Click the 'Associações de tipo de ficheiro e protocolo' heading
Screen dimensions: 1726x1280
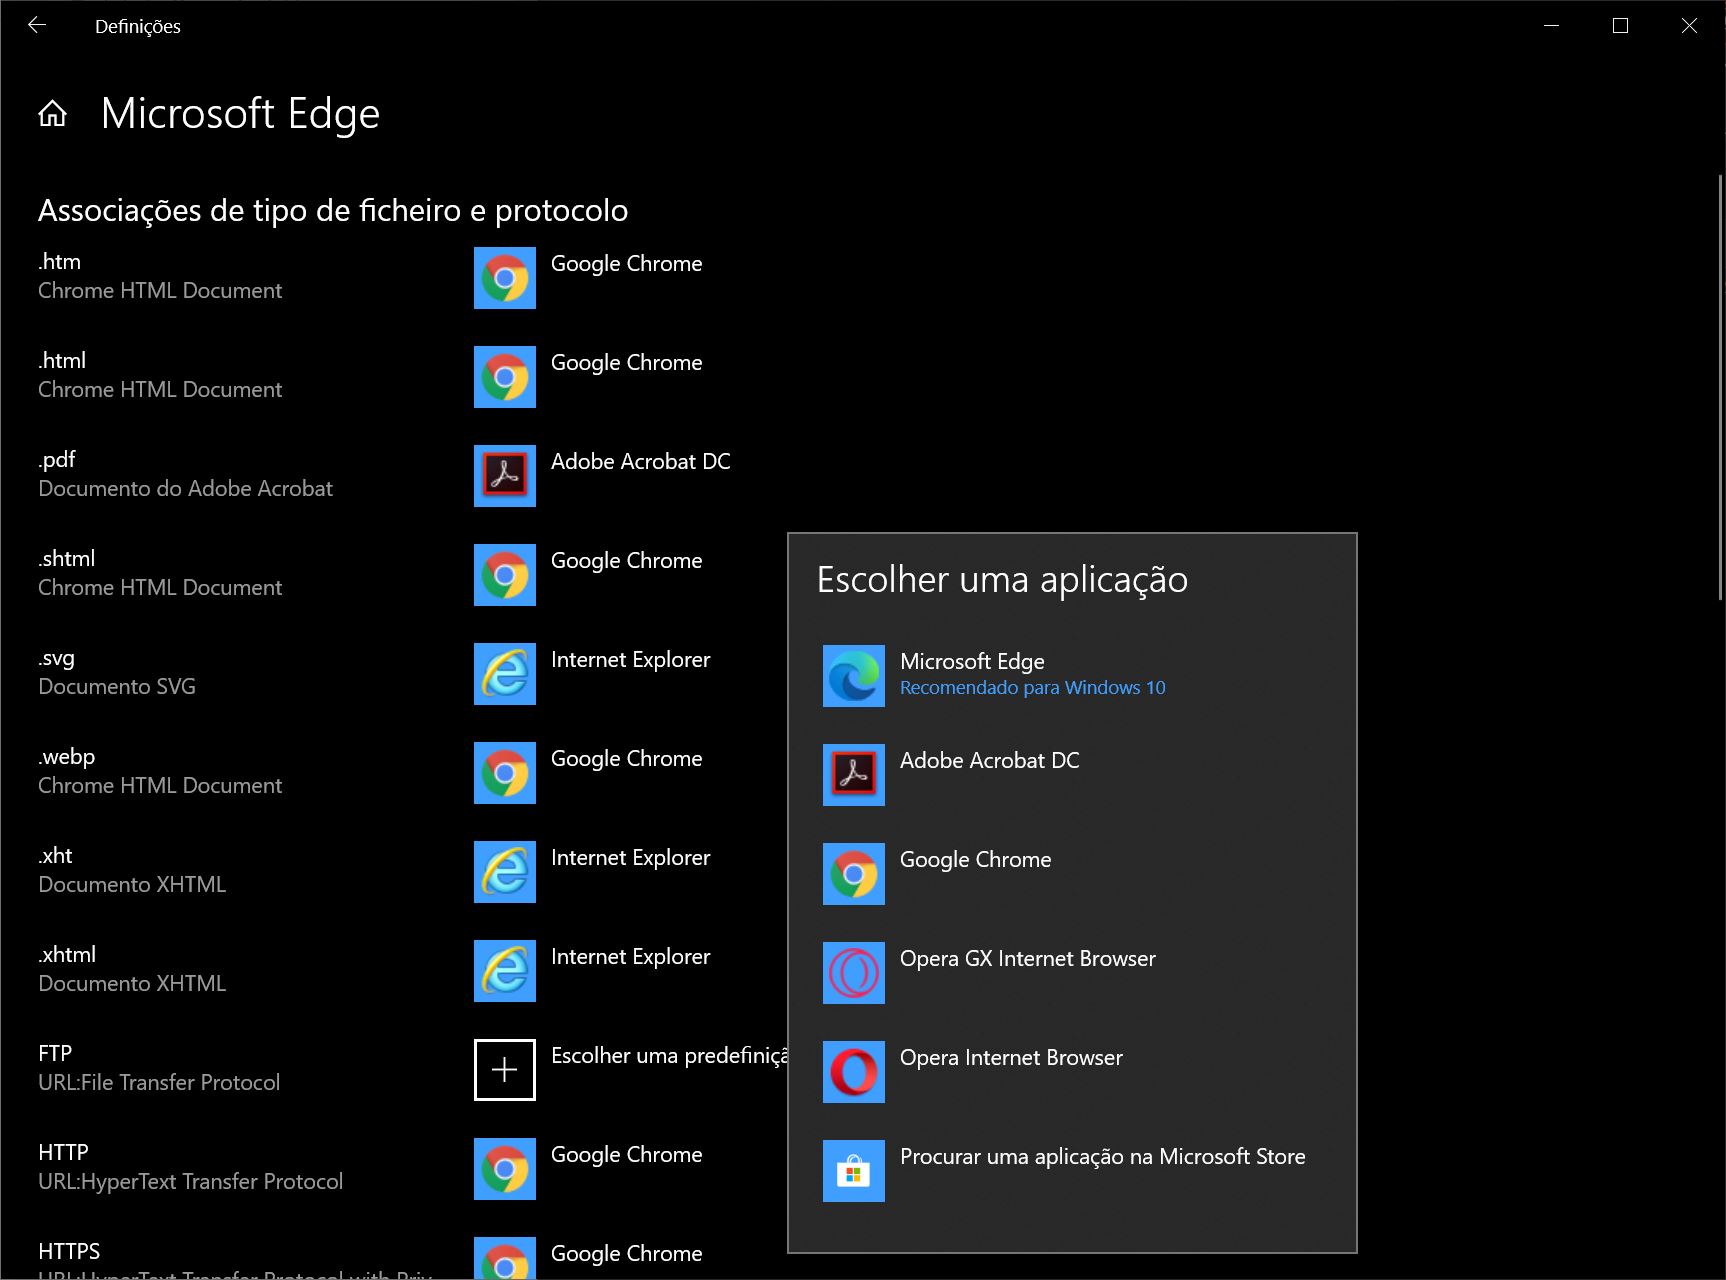pyautogui.click(x=333, y=211)
